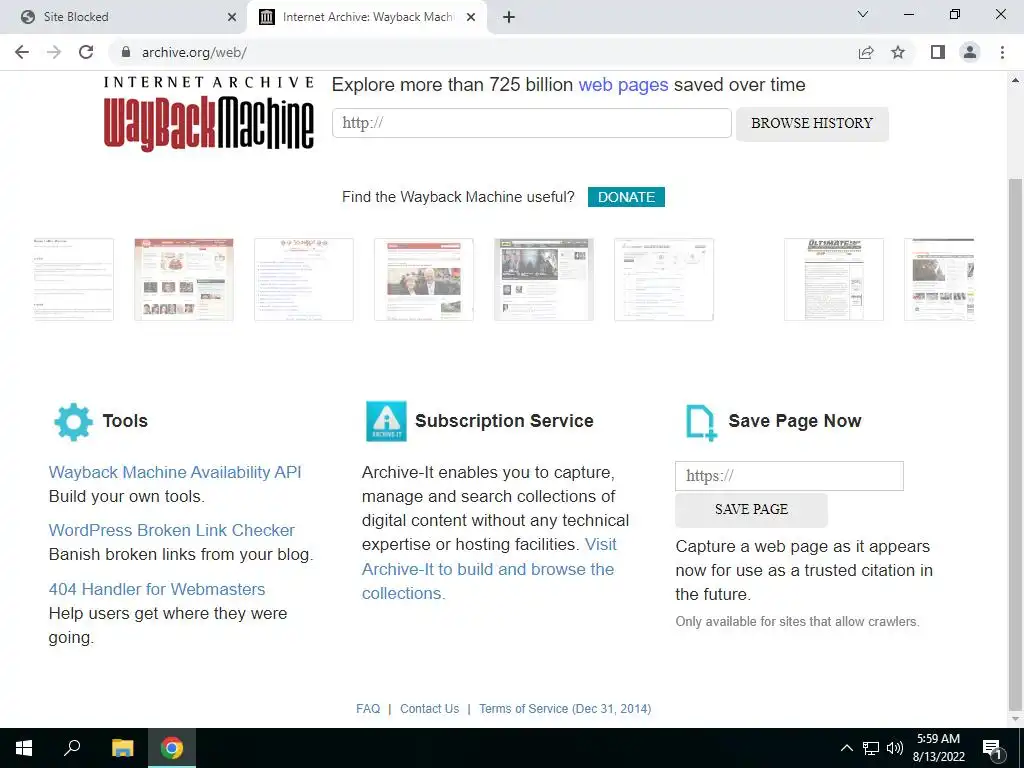Click the Tools gear icon
This screenshot has width=1024, height=768.
[73, 421]
